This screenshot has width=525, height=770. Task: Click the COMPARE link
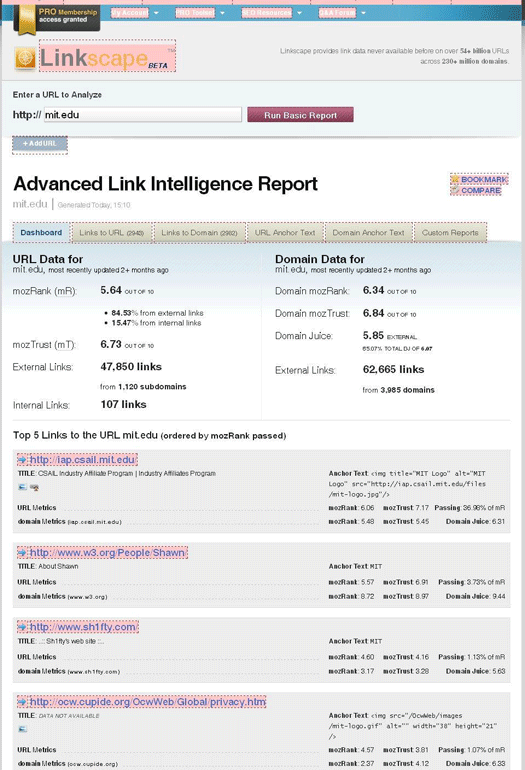(481, 191)
